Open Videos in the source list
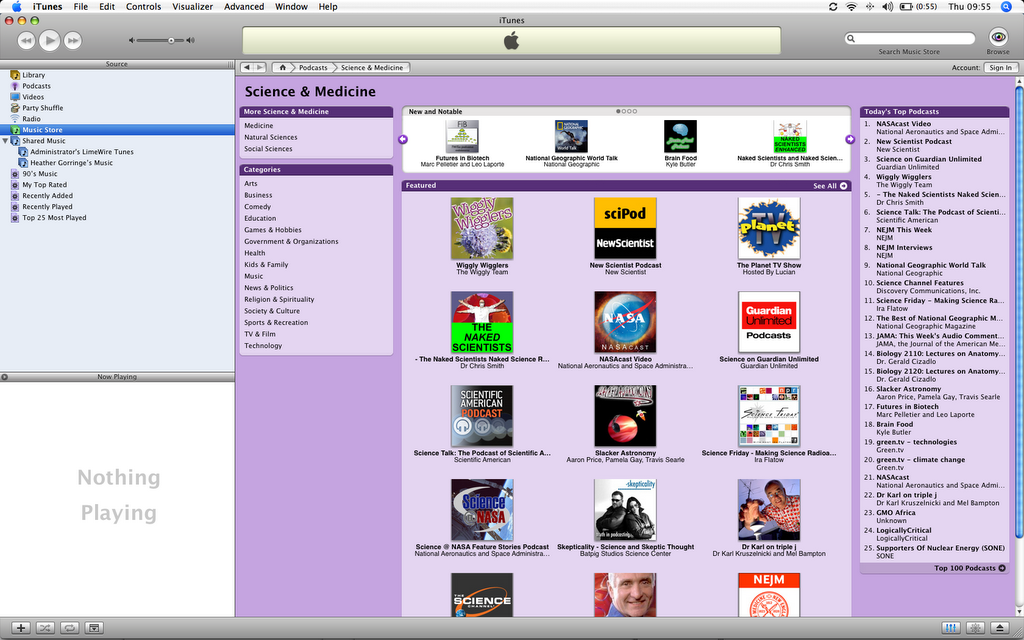1024x640 pixels. 33,97
